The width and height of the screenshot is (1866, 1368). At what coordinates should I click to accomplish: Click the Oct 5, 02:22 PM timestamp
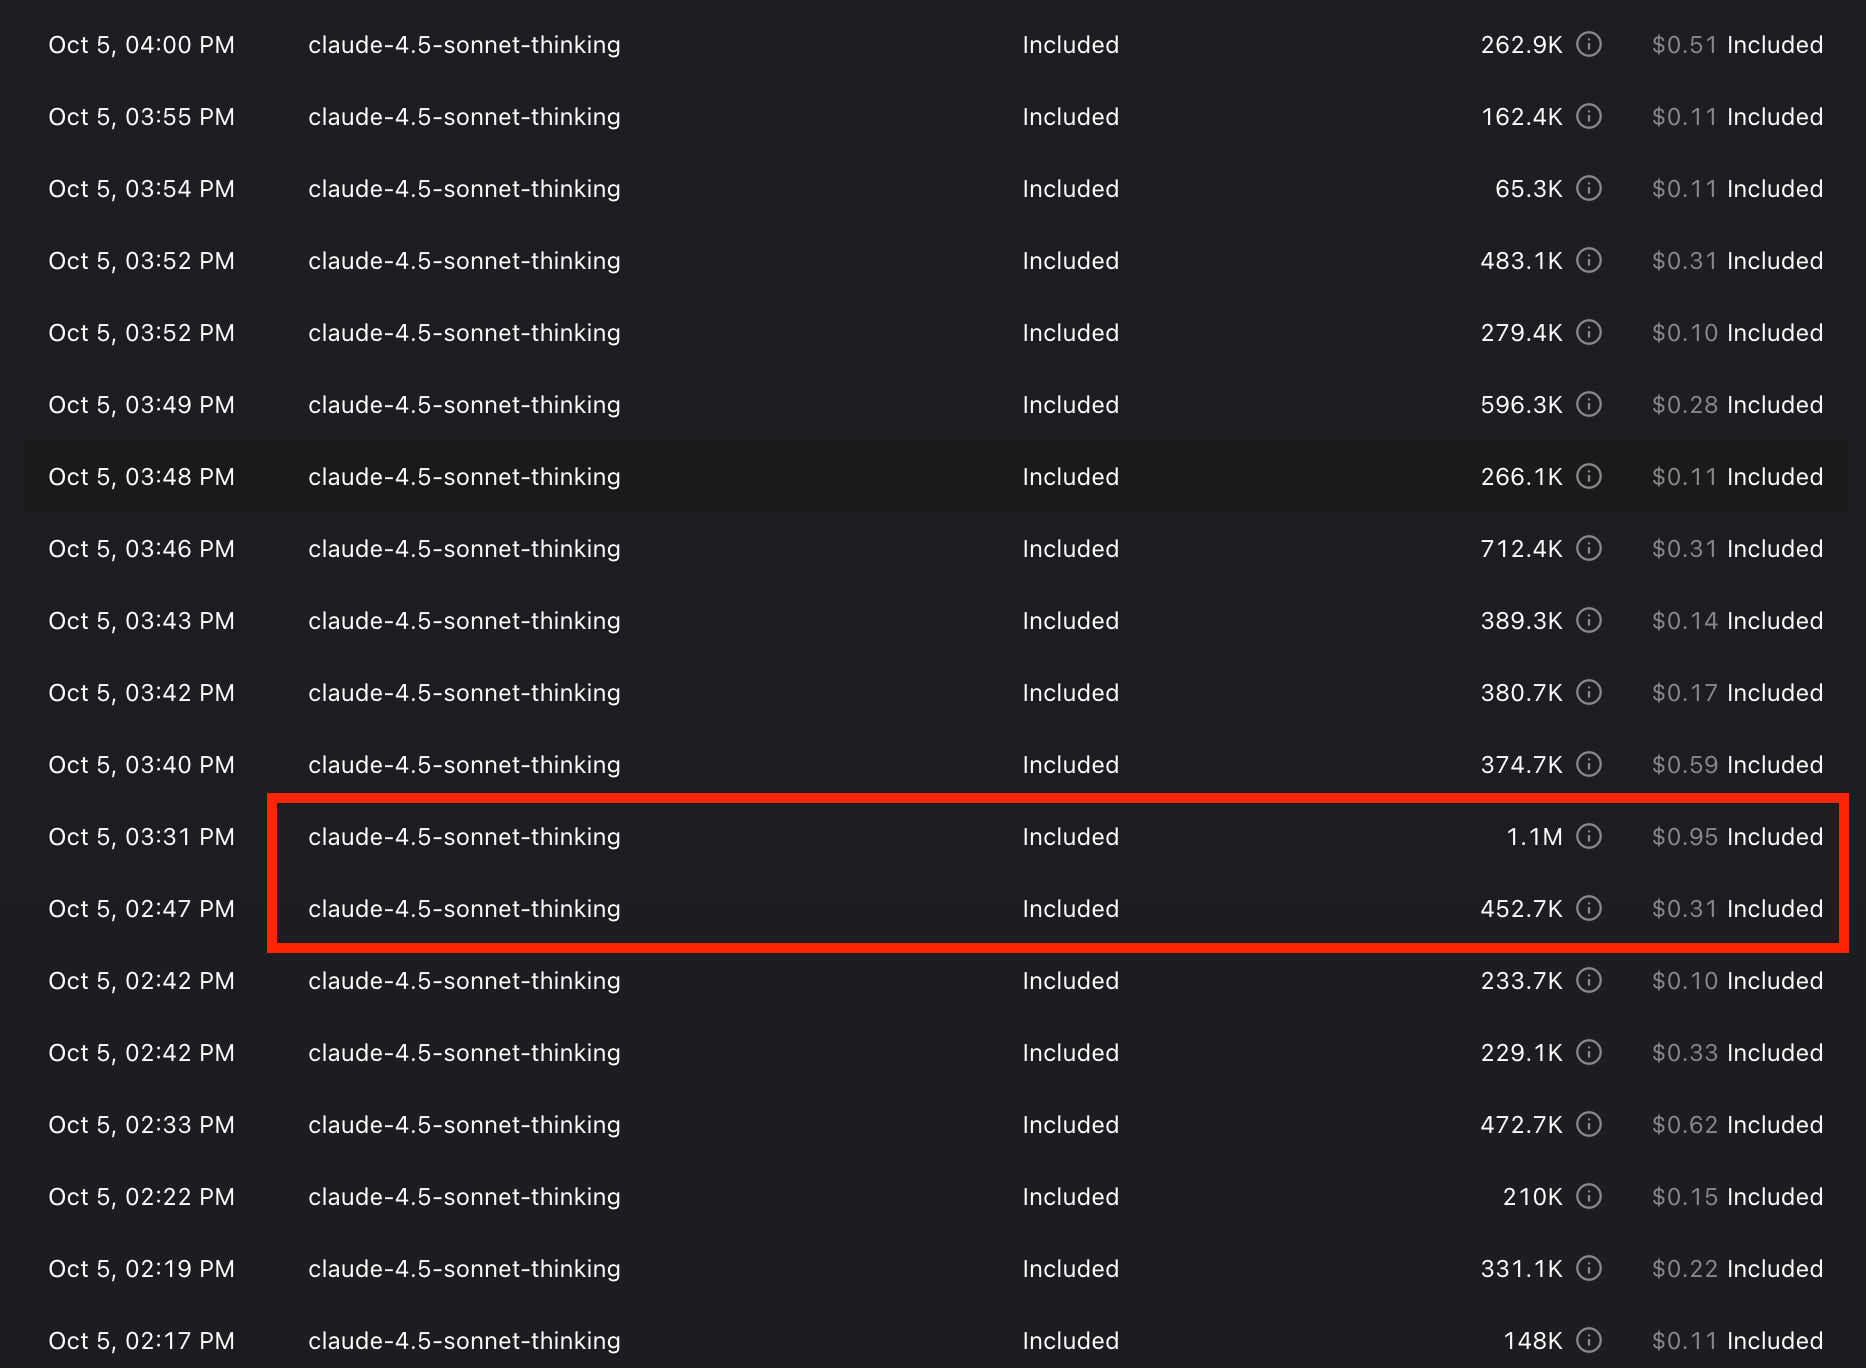click(x=141, y=1197)
